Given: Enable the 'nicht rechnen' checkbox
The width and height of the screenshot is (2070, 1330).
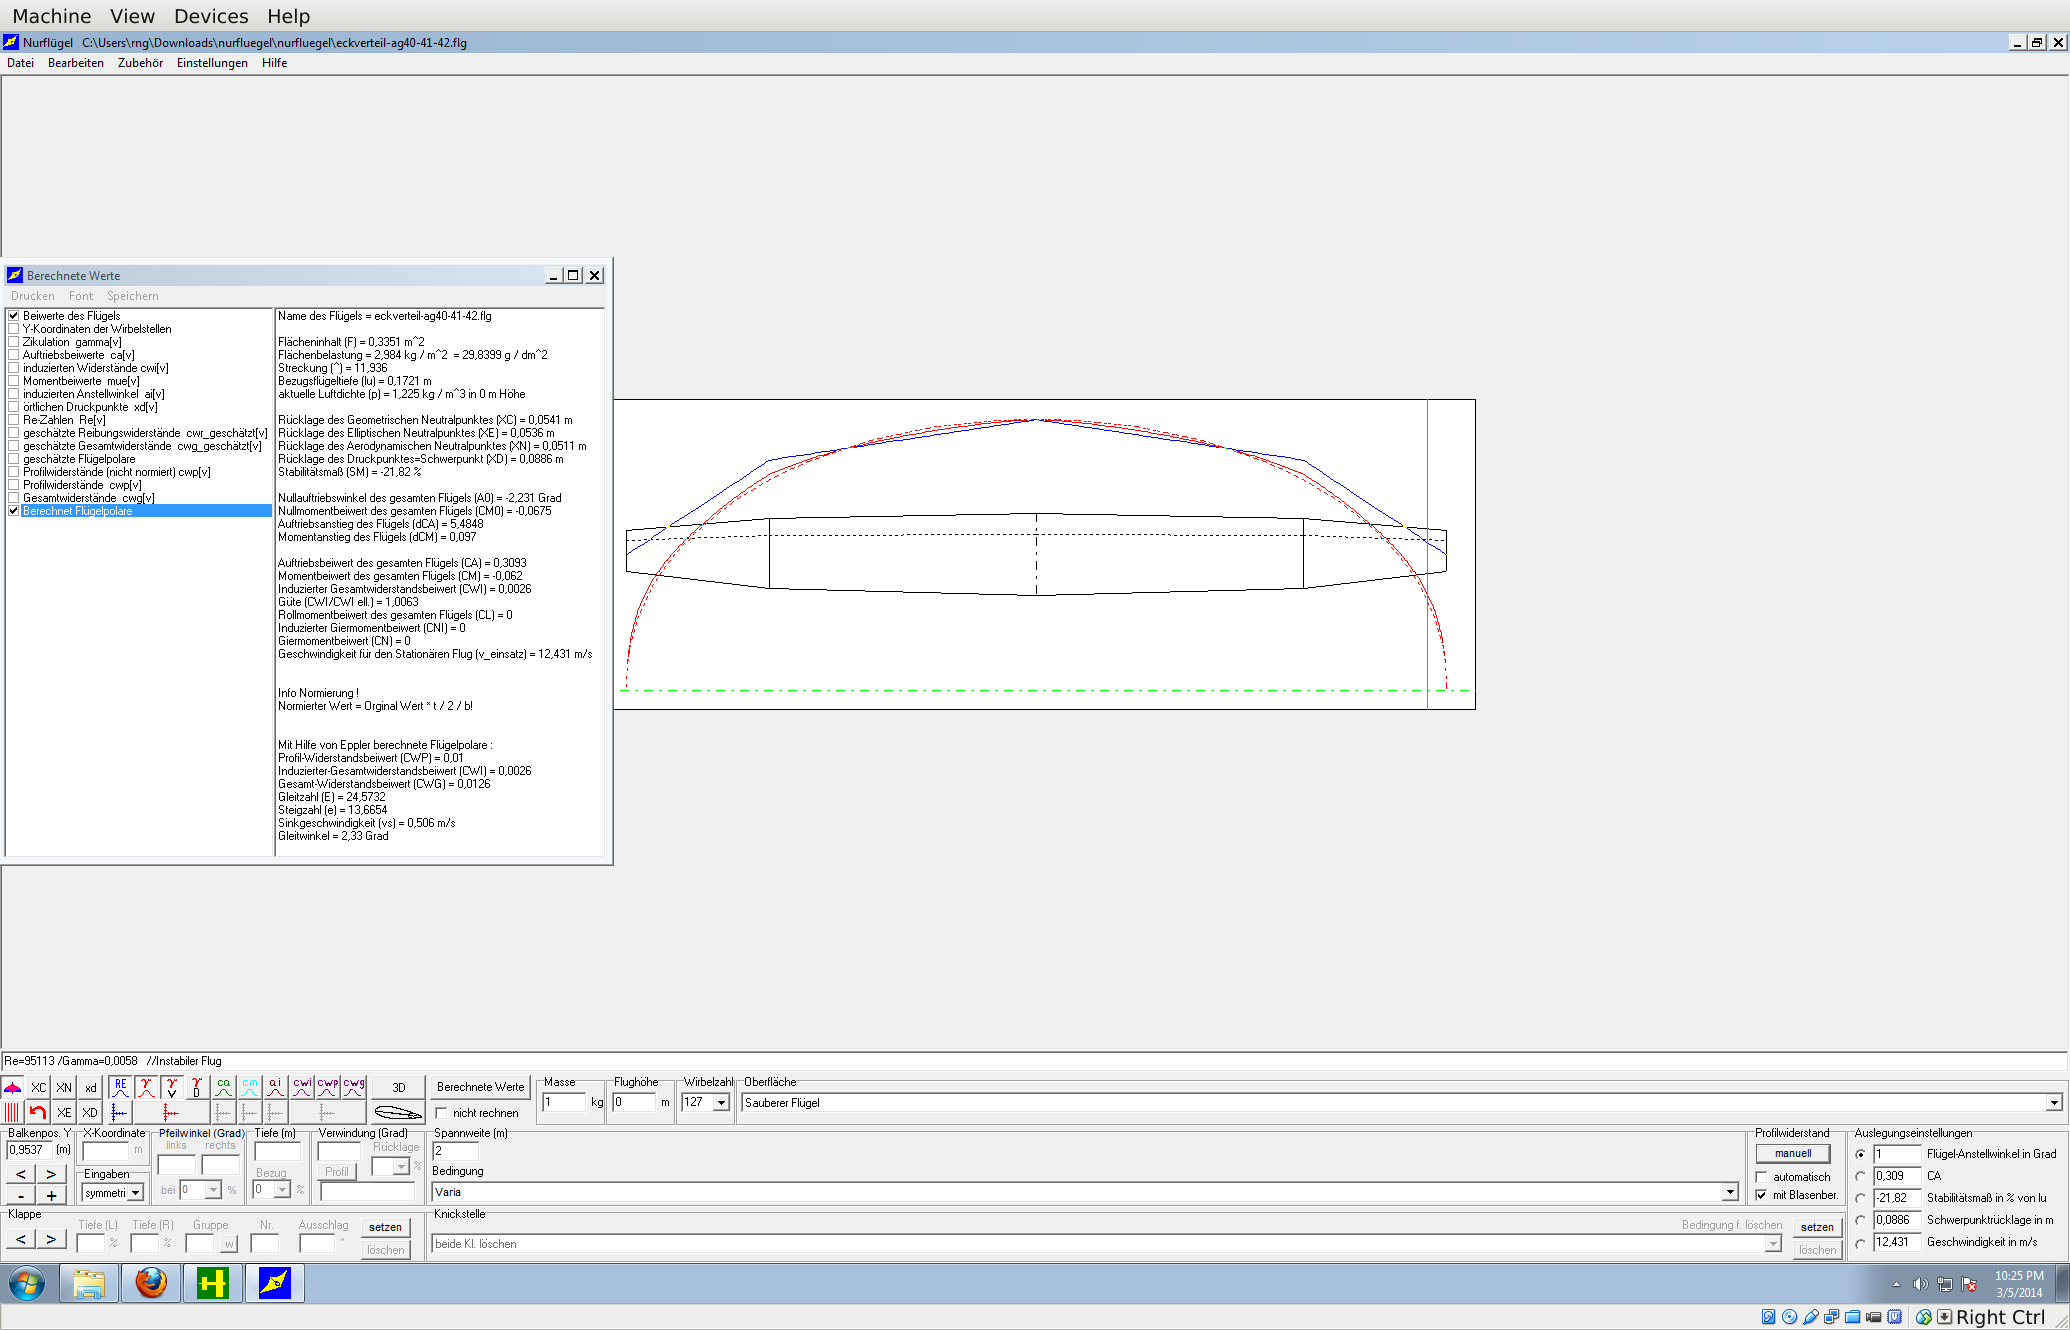Looking at the screenshot, I should [441, 1113].
